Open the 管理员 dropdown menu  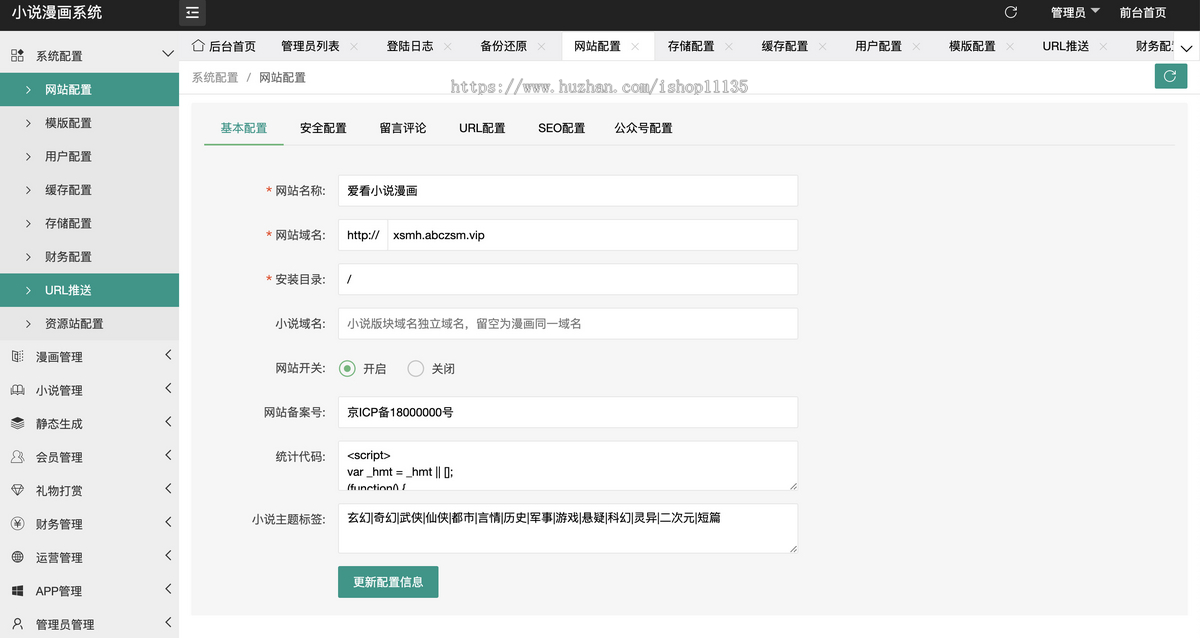[x=1075, y=13]
